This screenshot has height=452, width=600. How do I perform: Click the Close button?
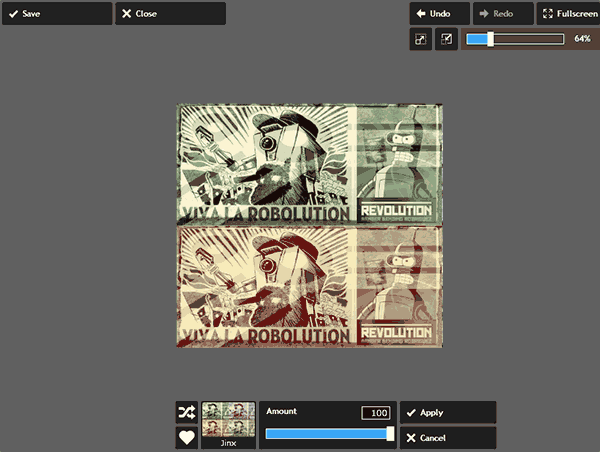coord(170,14)
